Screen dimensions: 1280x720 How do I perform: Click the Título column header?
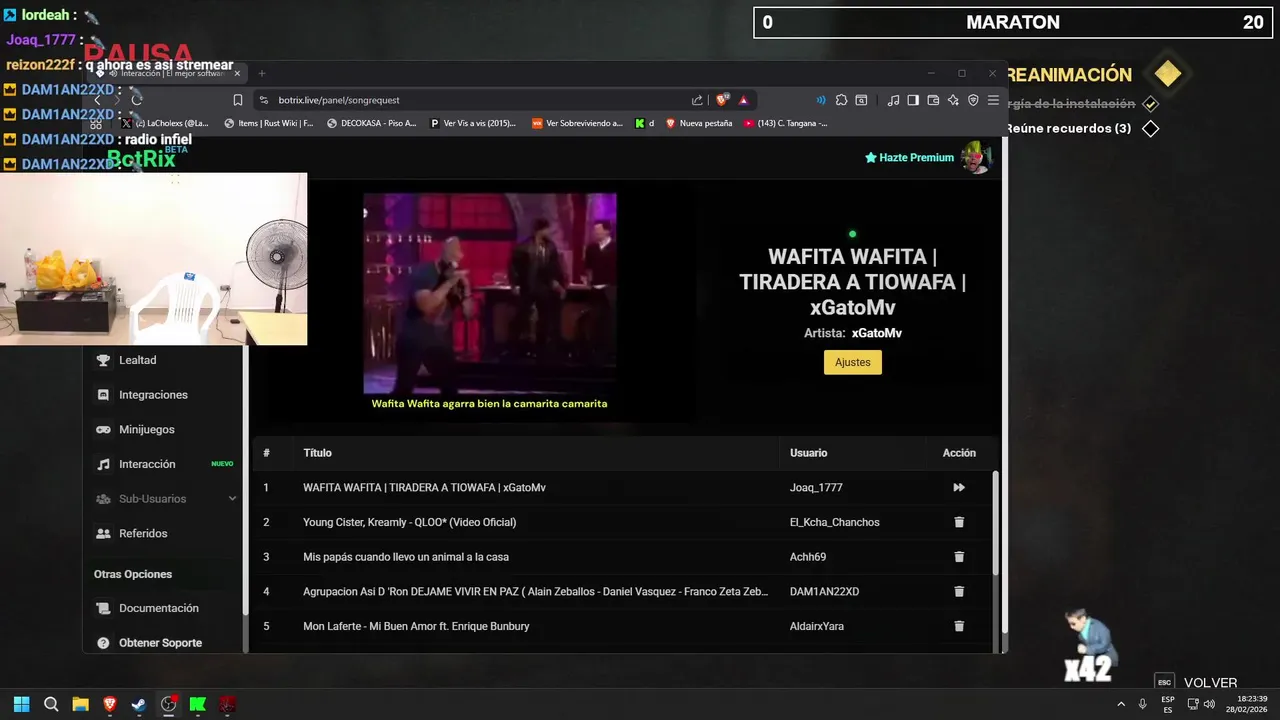click(x=317, y=453)
